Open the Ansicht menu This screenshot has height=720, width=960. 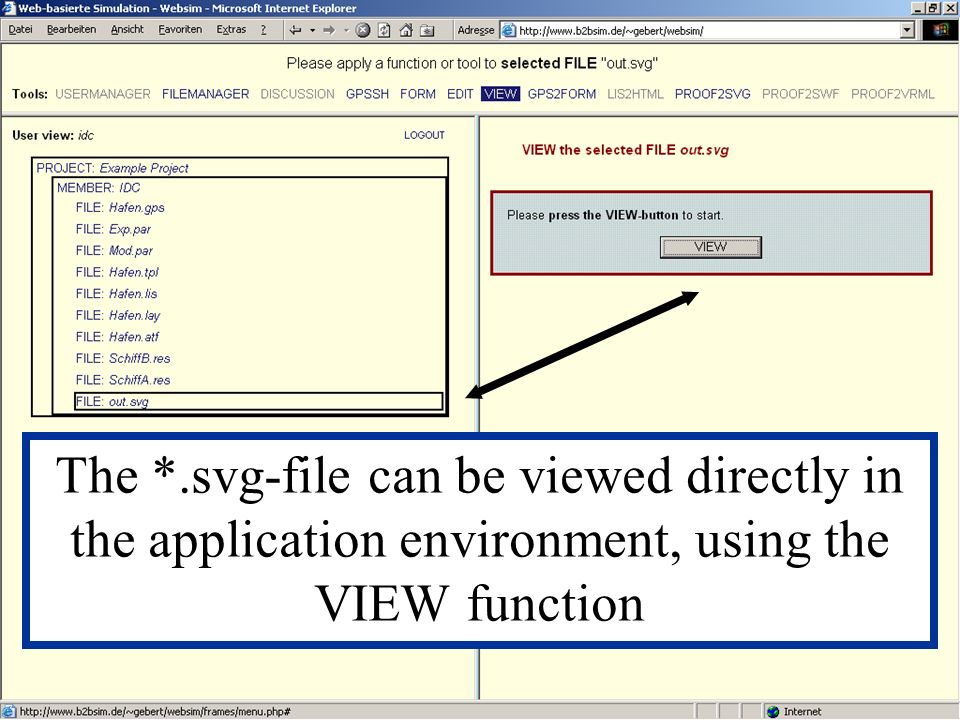[127, 29]
